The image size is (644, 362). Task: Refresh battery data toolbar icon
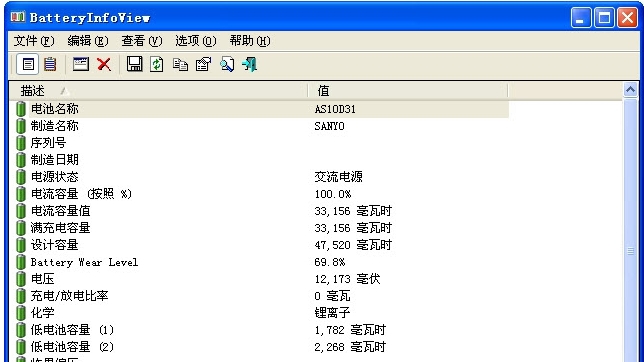pyautogui.click(x=156, y=64)
